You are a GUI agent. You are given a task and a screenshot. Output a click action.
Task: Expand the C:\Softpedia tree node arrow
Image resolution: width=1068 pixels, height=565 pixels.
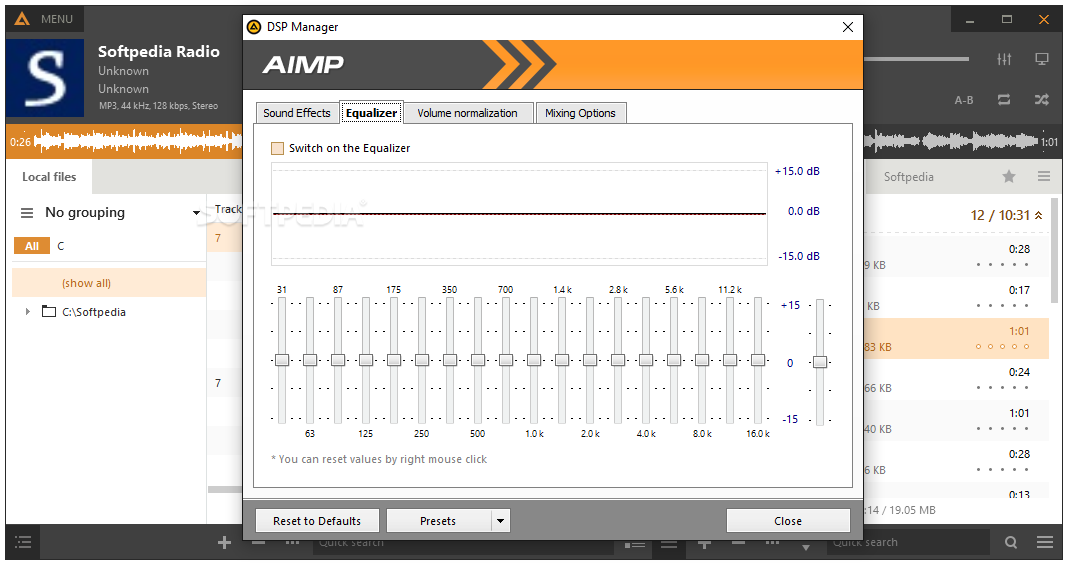pyautogui.click(x=28, y=312)
